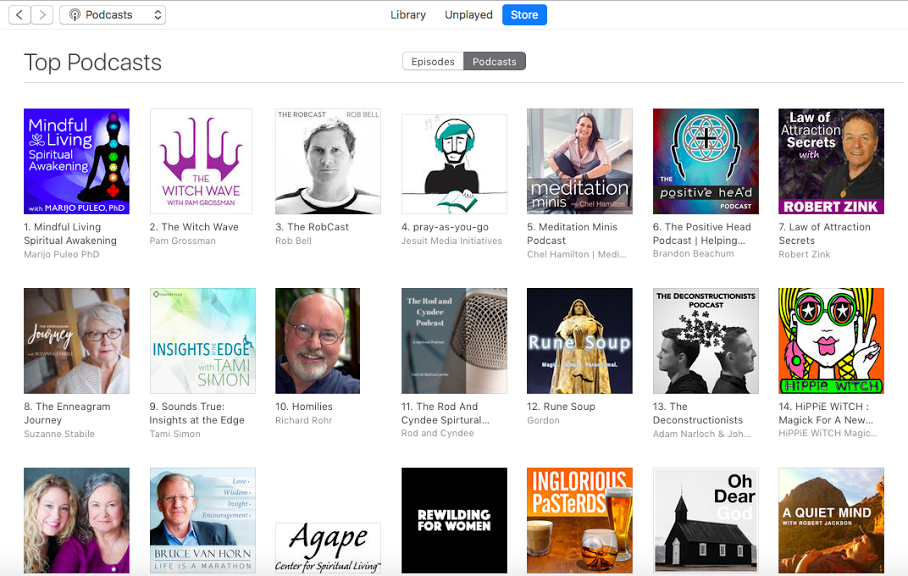This screenshot has width=908, height=576.
Task: Click title '7. Law of Attraction Secrets'
Action: coord(824,234)
